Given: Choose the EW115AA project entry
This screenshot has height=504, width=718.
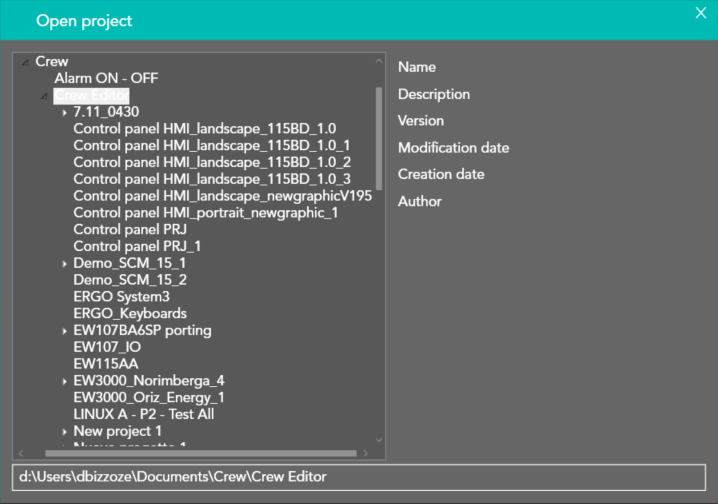Looking at the screenshot, I should pos(105,364).
